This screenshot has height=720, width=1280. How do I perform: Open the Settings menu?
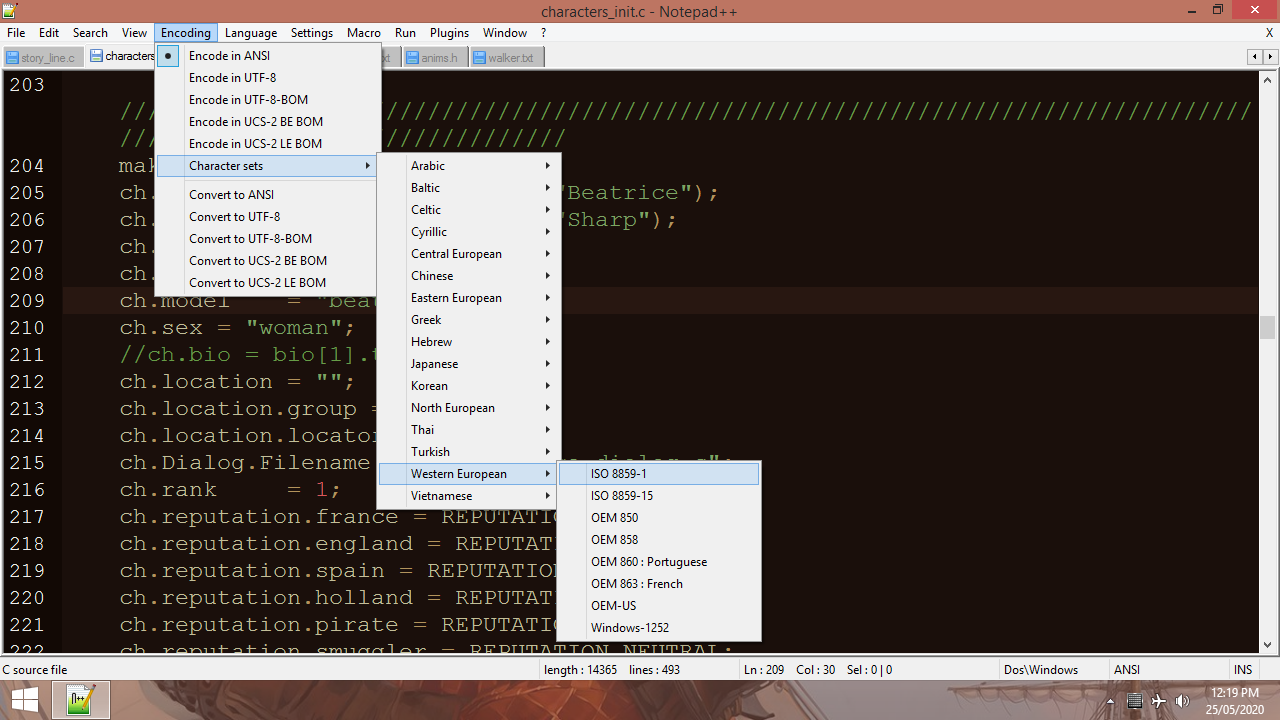pos(312,33)
